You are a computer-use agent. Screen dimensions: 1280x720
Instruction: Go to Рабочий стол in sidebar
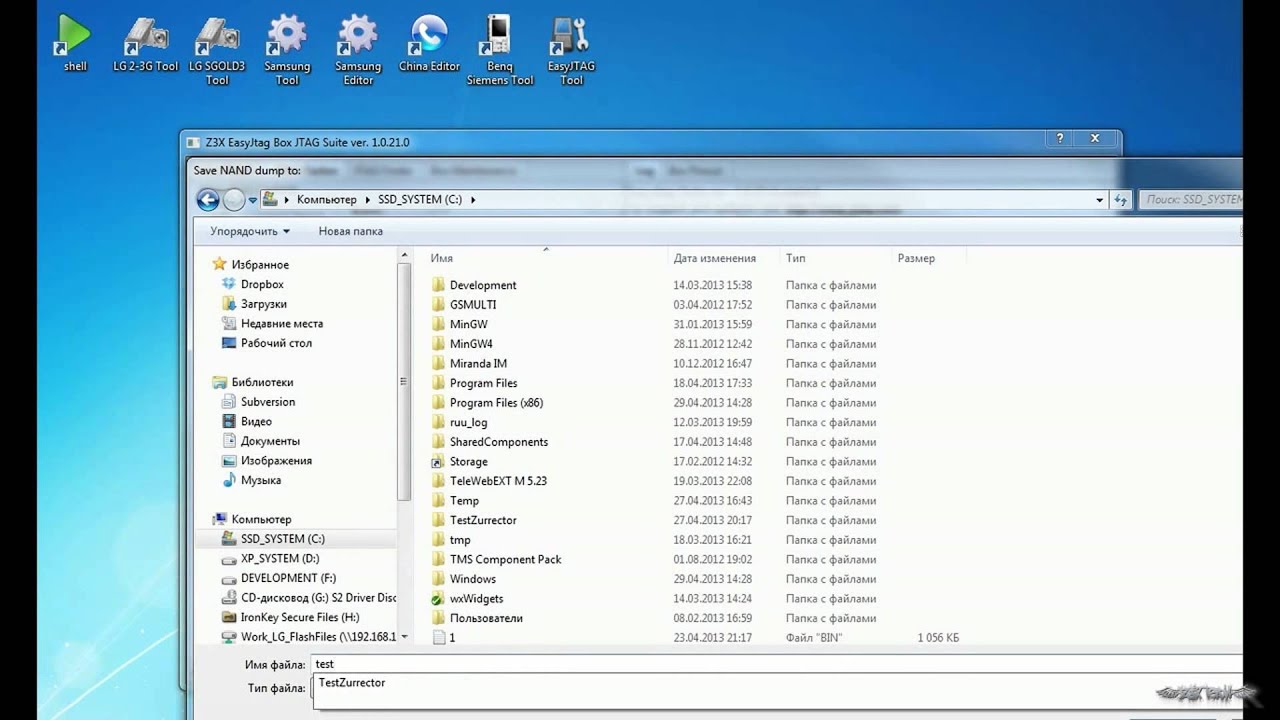click(x=276, y=343)
